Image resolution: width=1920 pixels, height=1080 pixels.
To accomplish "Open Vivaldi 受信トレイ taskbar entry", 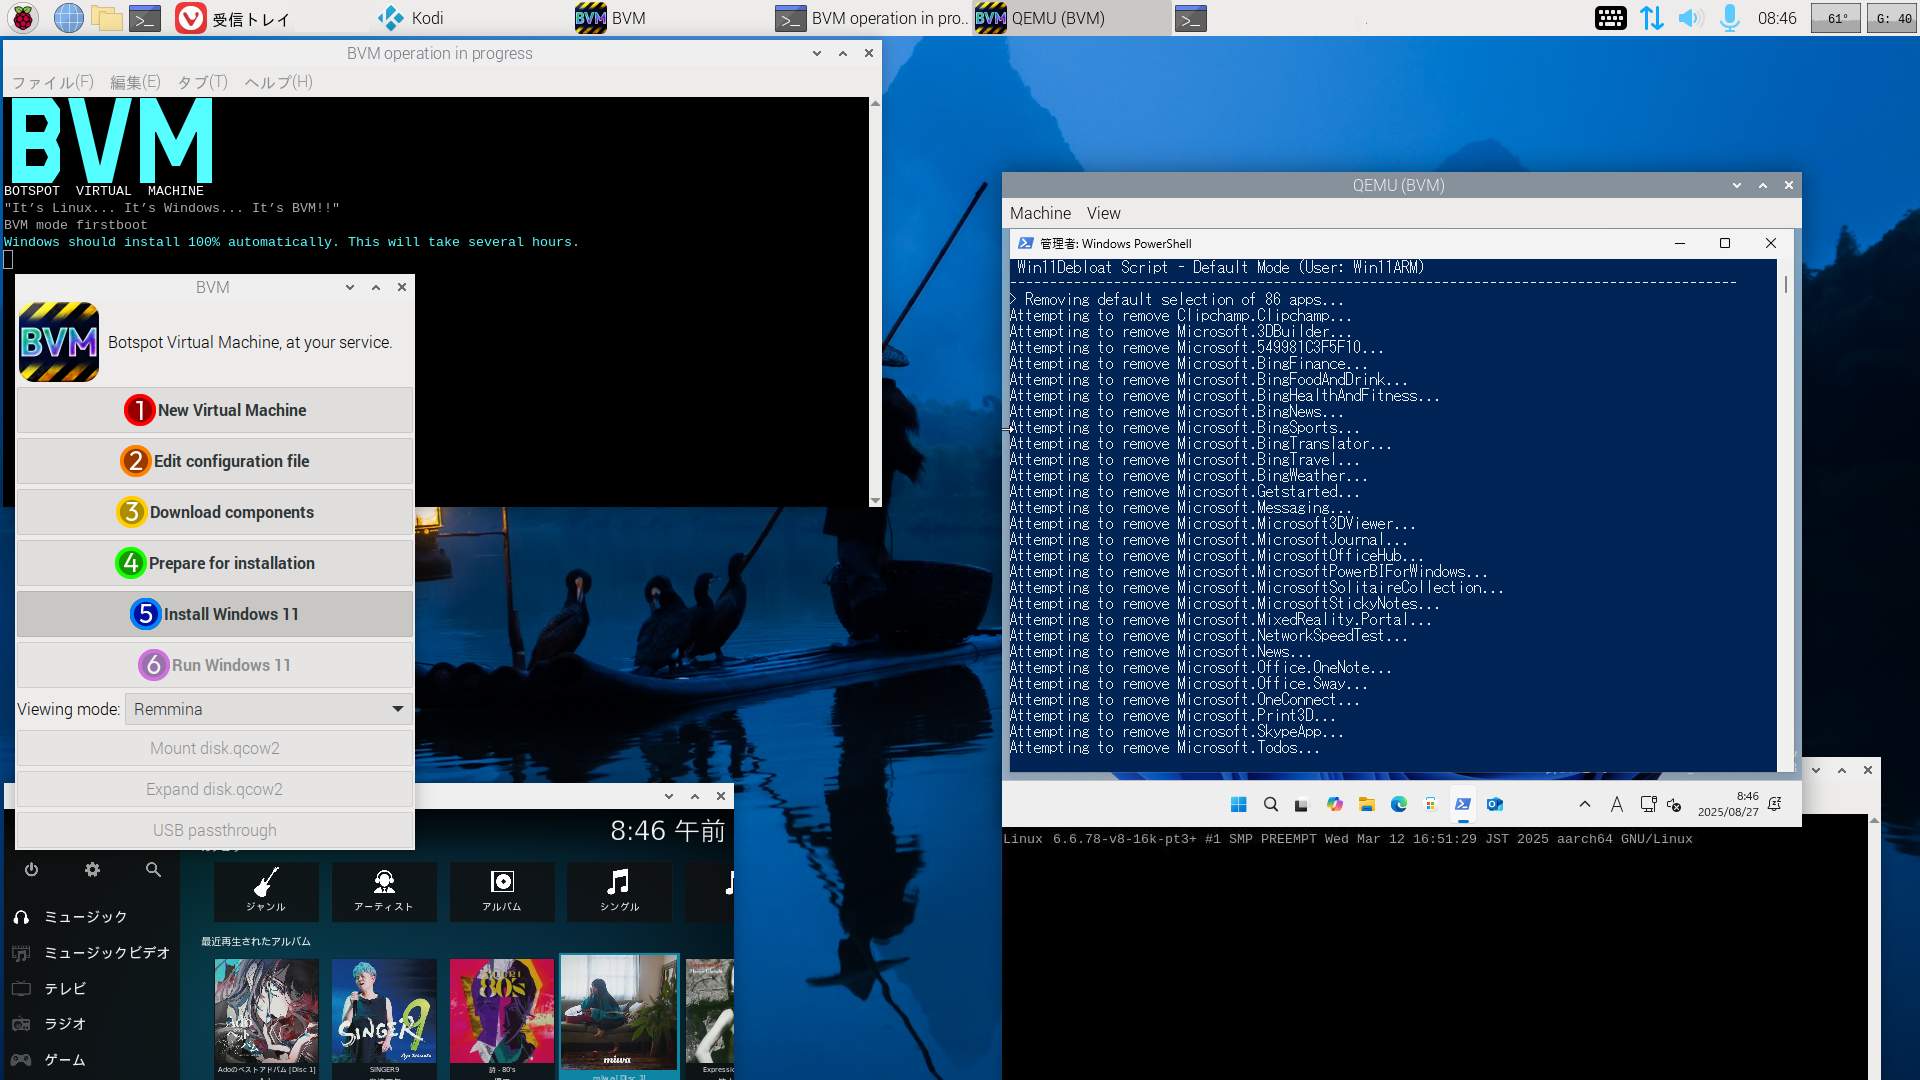I will pos(232,18).
